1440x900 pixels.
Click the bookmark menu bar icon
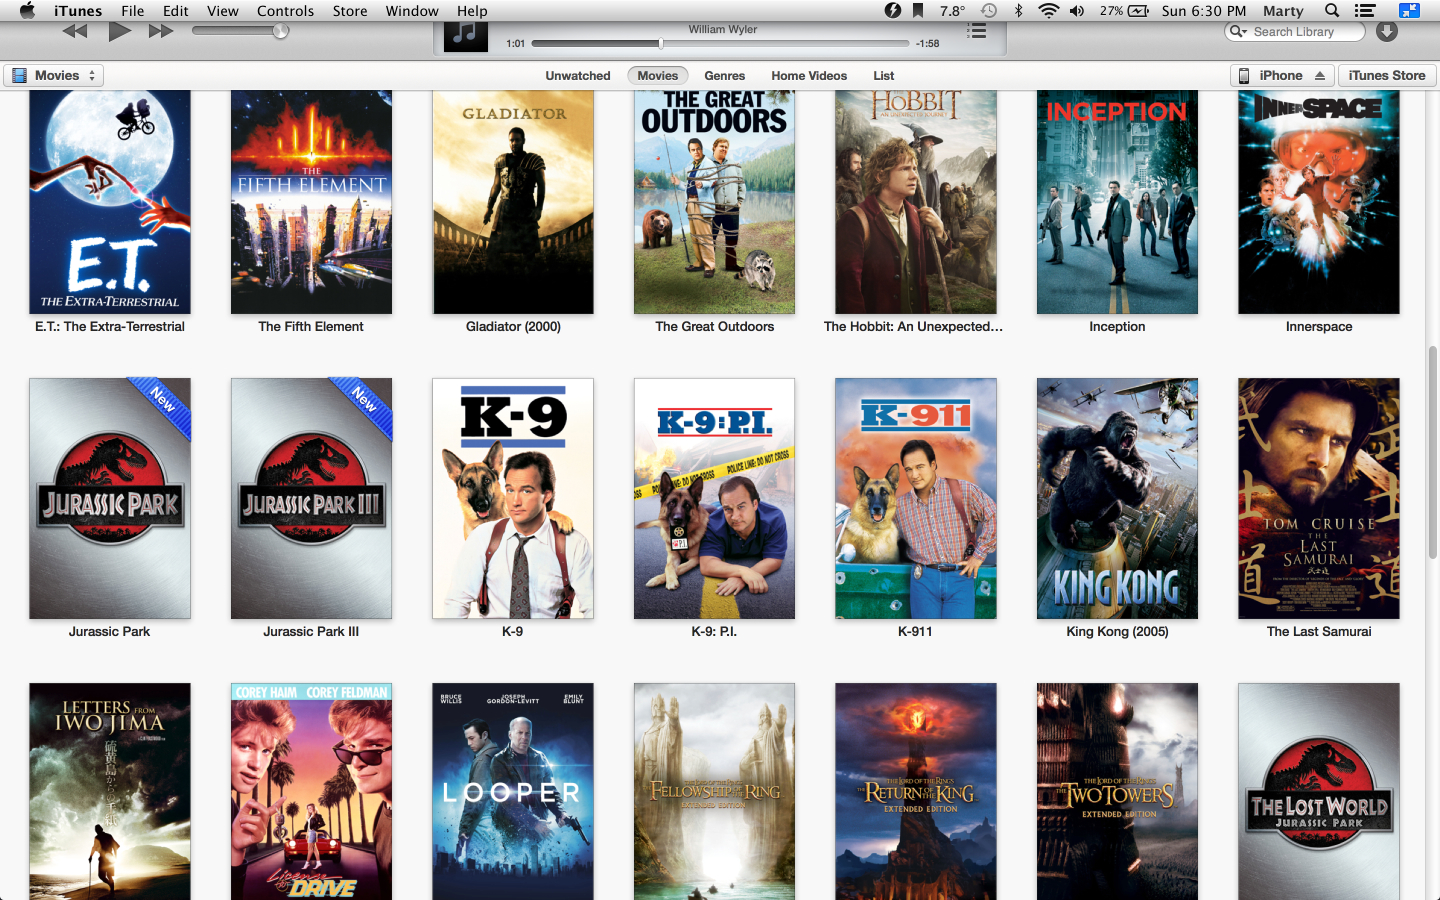click(x=918, y=11)
